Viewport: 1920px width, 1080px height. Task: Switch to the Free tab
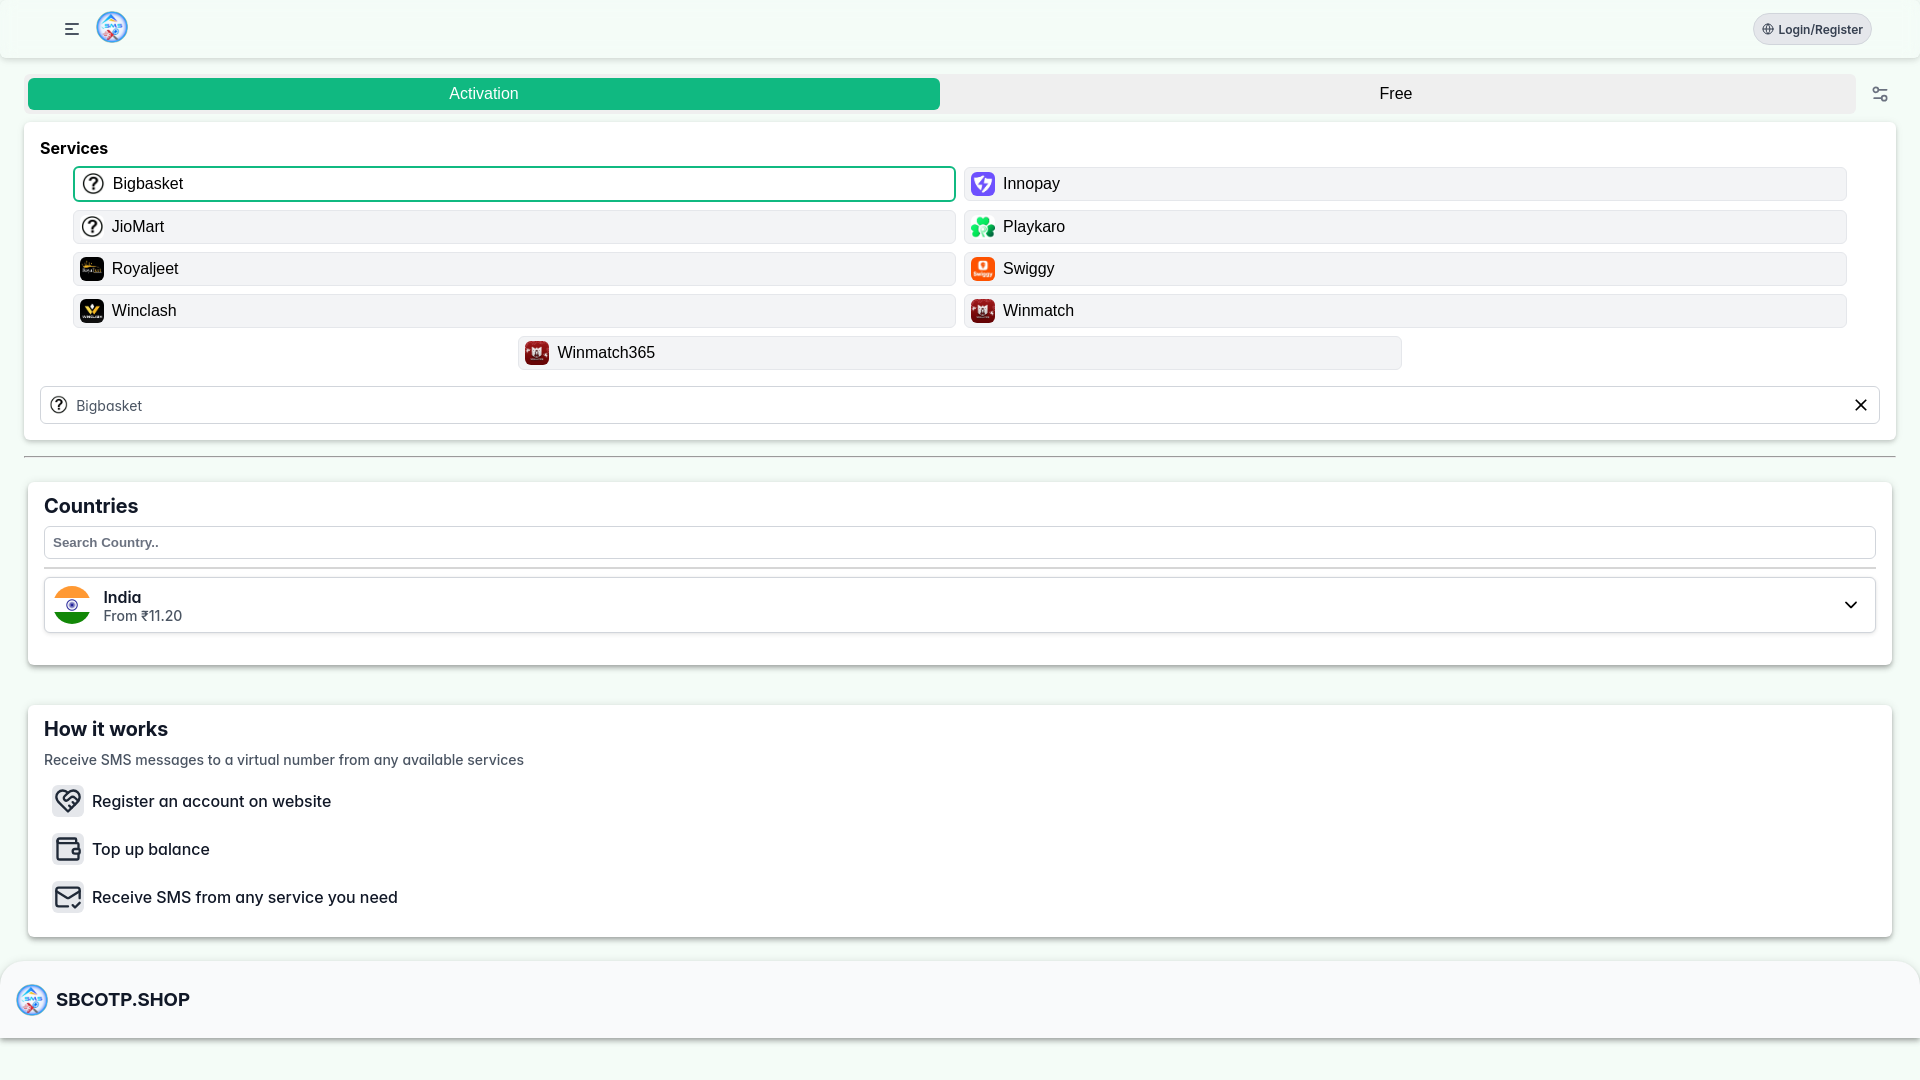[x=1396, y=94]
